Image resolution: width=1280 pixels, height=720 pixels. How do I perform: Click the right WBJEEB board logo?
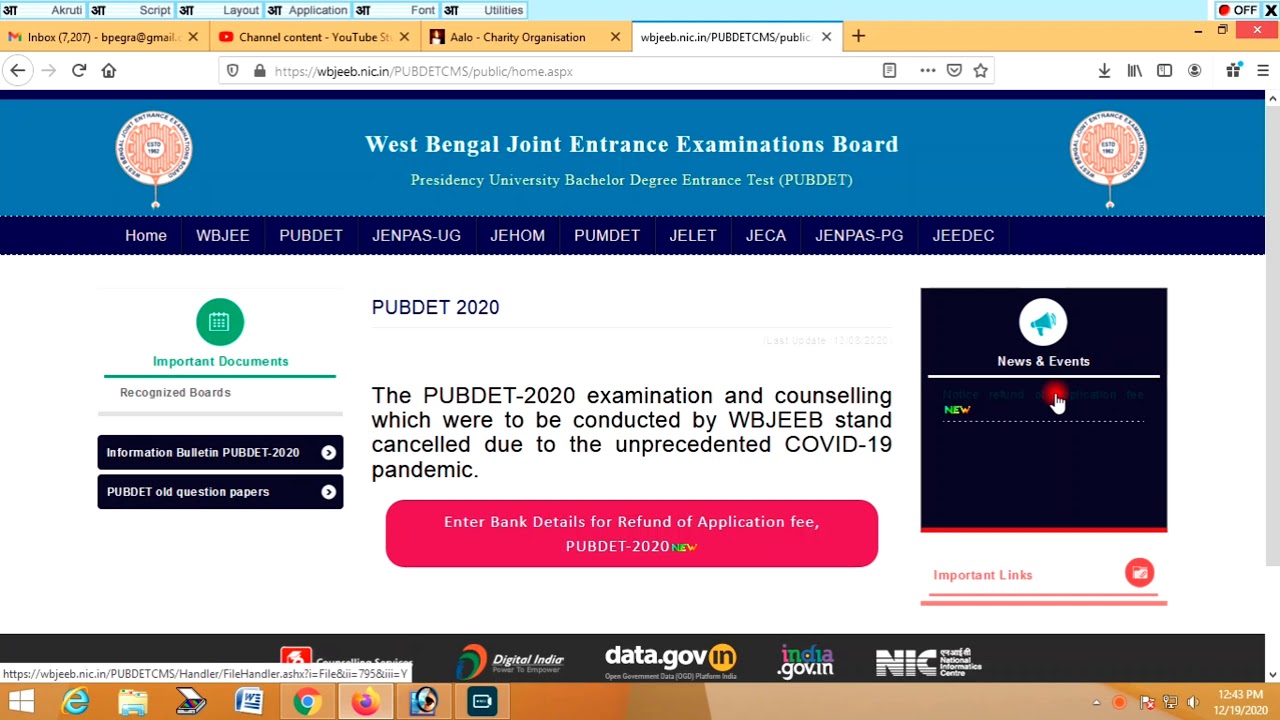tap(1109, 158)
